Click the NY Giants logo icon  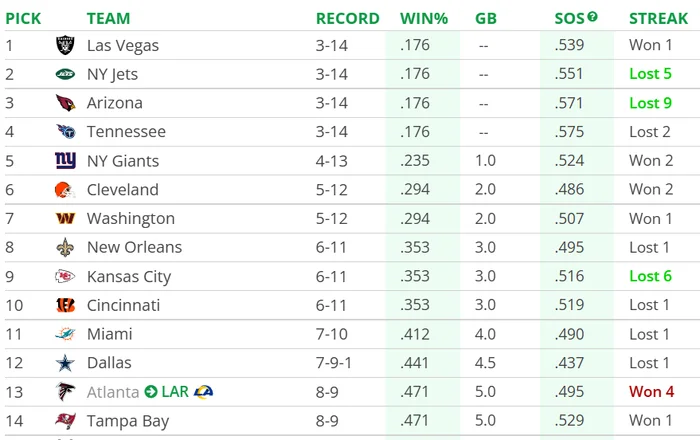coord(65,161)
